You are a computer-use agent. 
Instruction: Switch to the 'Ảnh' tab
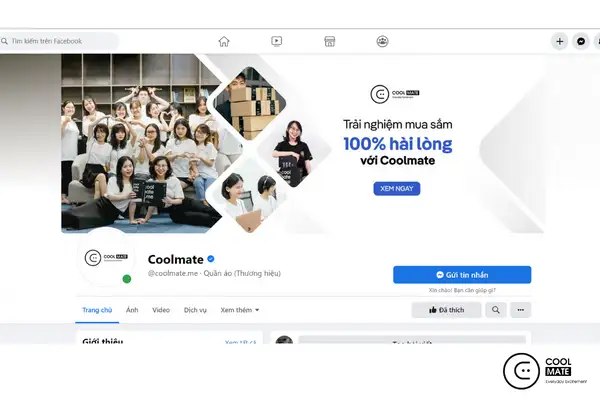[132, 310]
